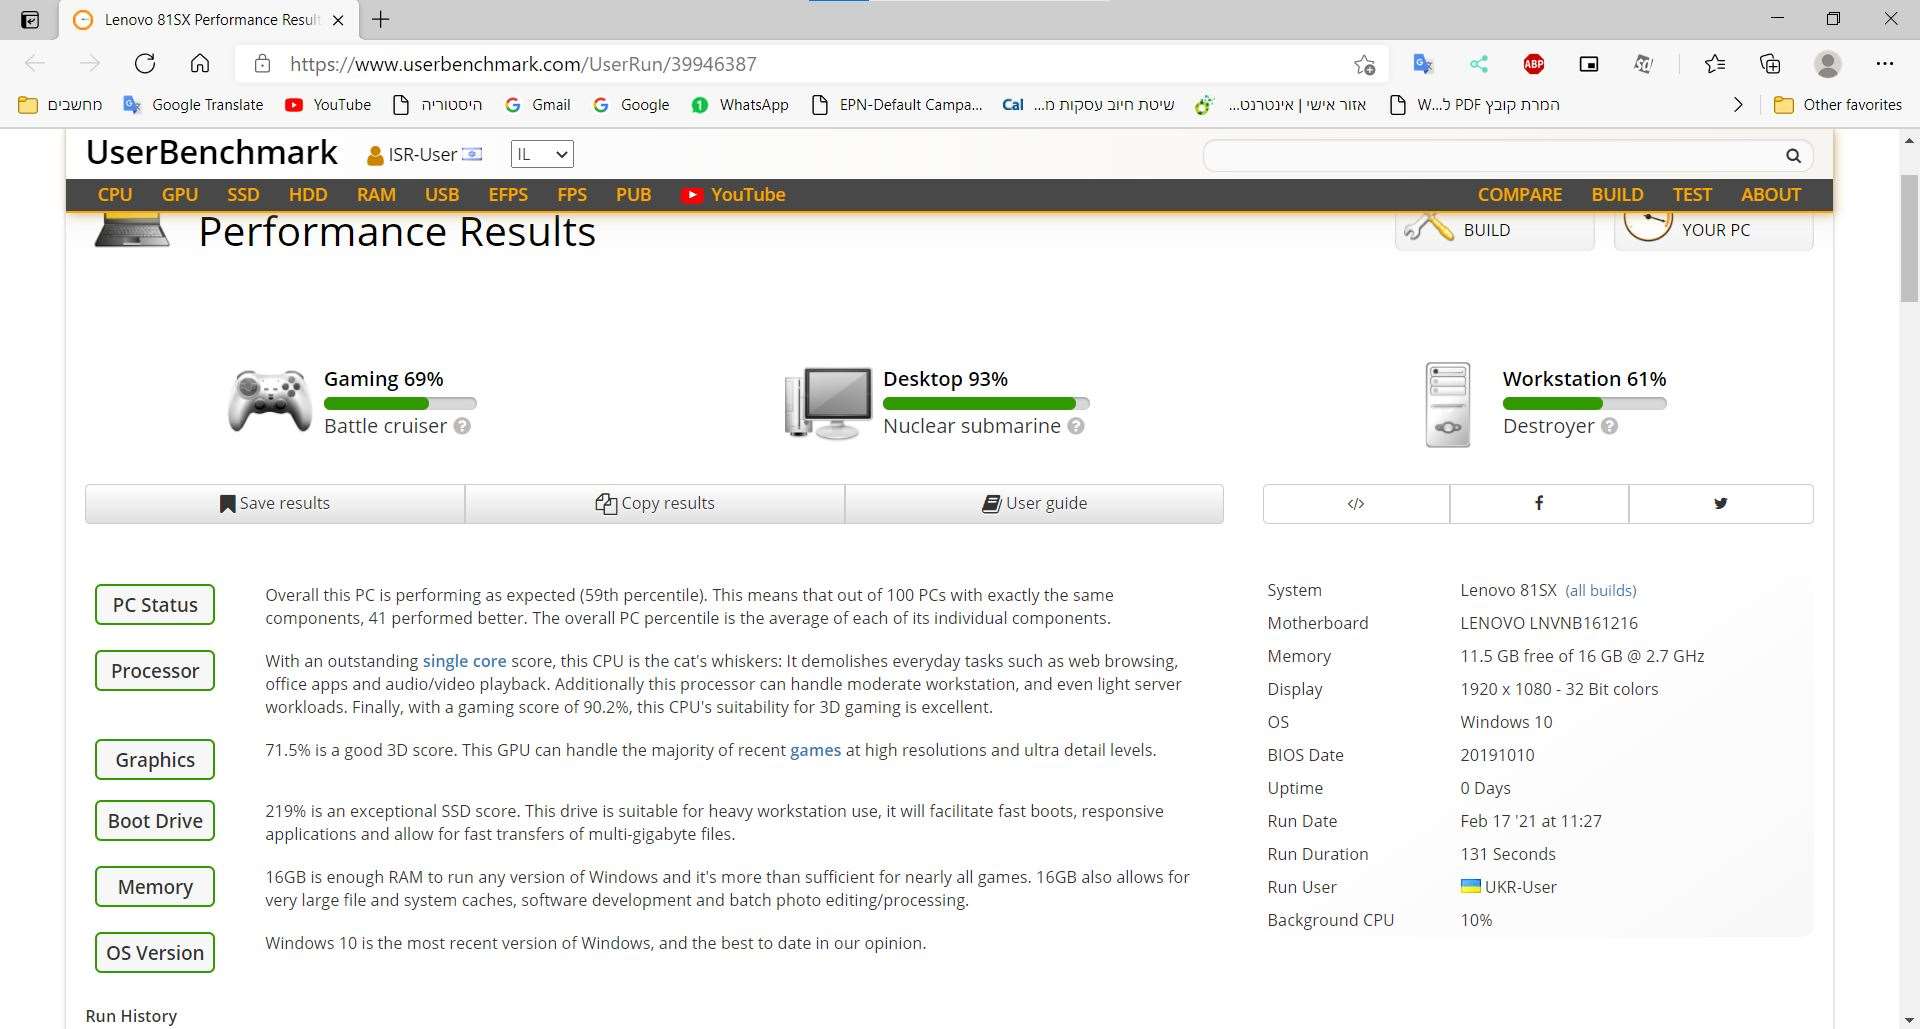Open FPS menu item
Image resolution: width=1920 pixels, height=1029 pixels.
point(572,195)
